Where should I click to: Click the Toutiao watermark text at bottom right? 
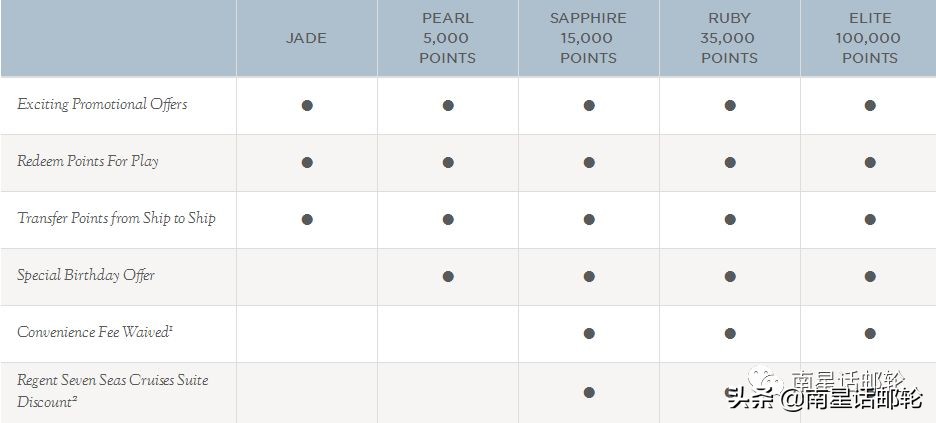coord(823,400)
